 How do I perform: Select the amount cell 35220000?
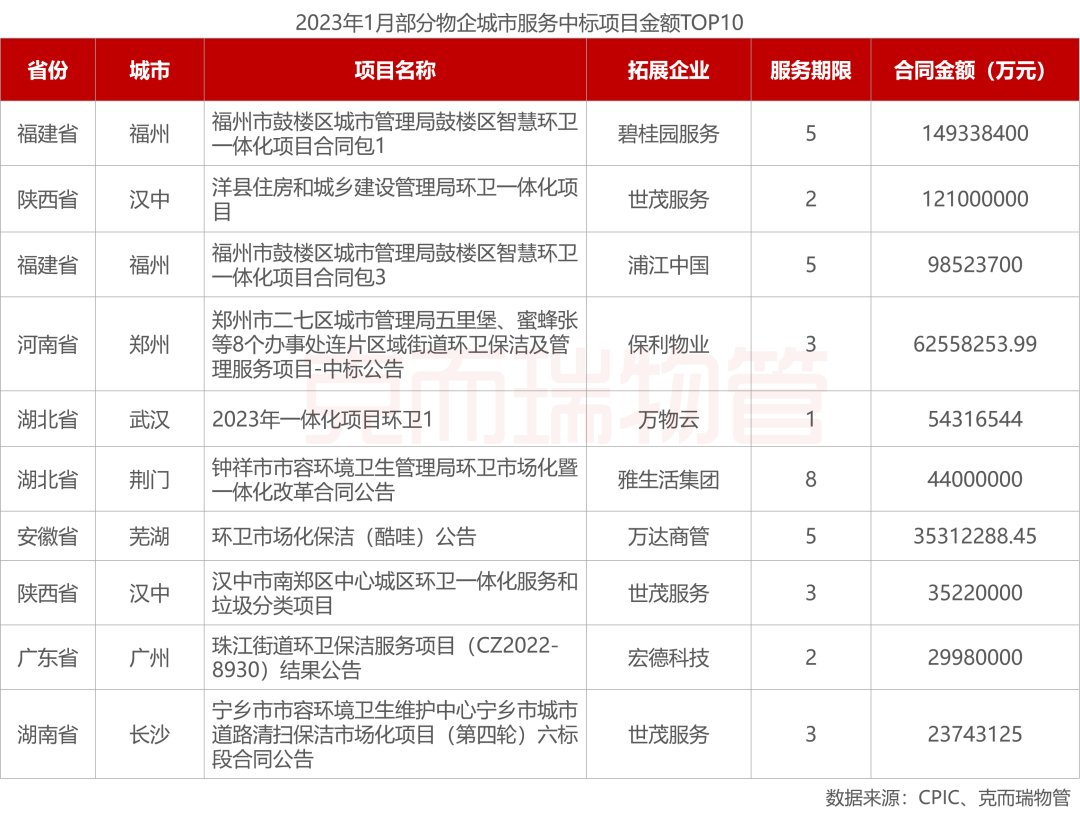(x=975, y=593)
